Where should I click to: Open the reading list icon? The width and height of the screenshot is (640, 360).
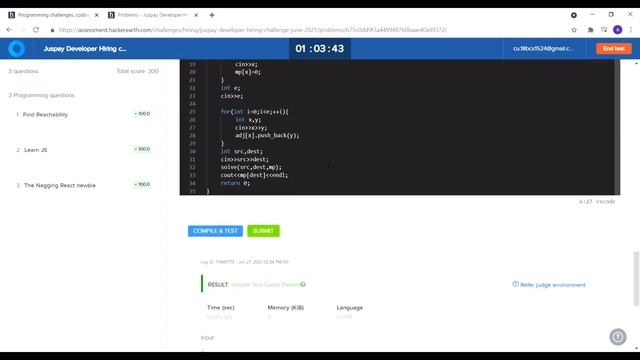(604, 30)
